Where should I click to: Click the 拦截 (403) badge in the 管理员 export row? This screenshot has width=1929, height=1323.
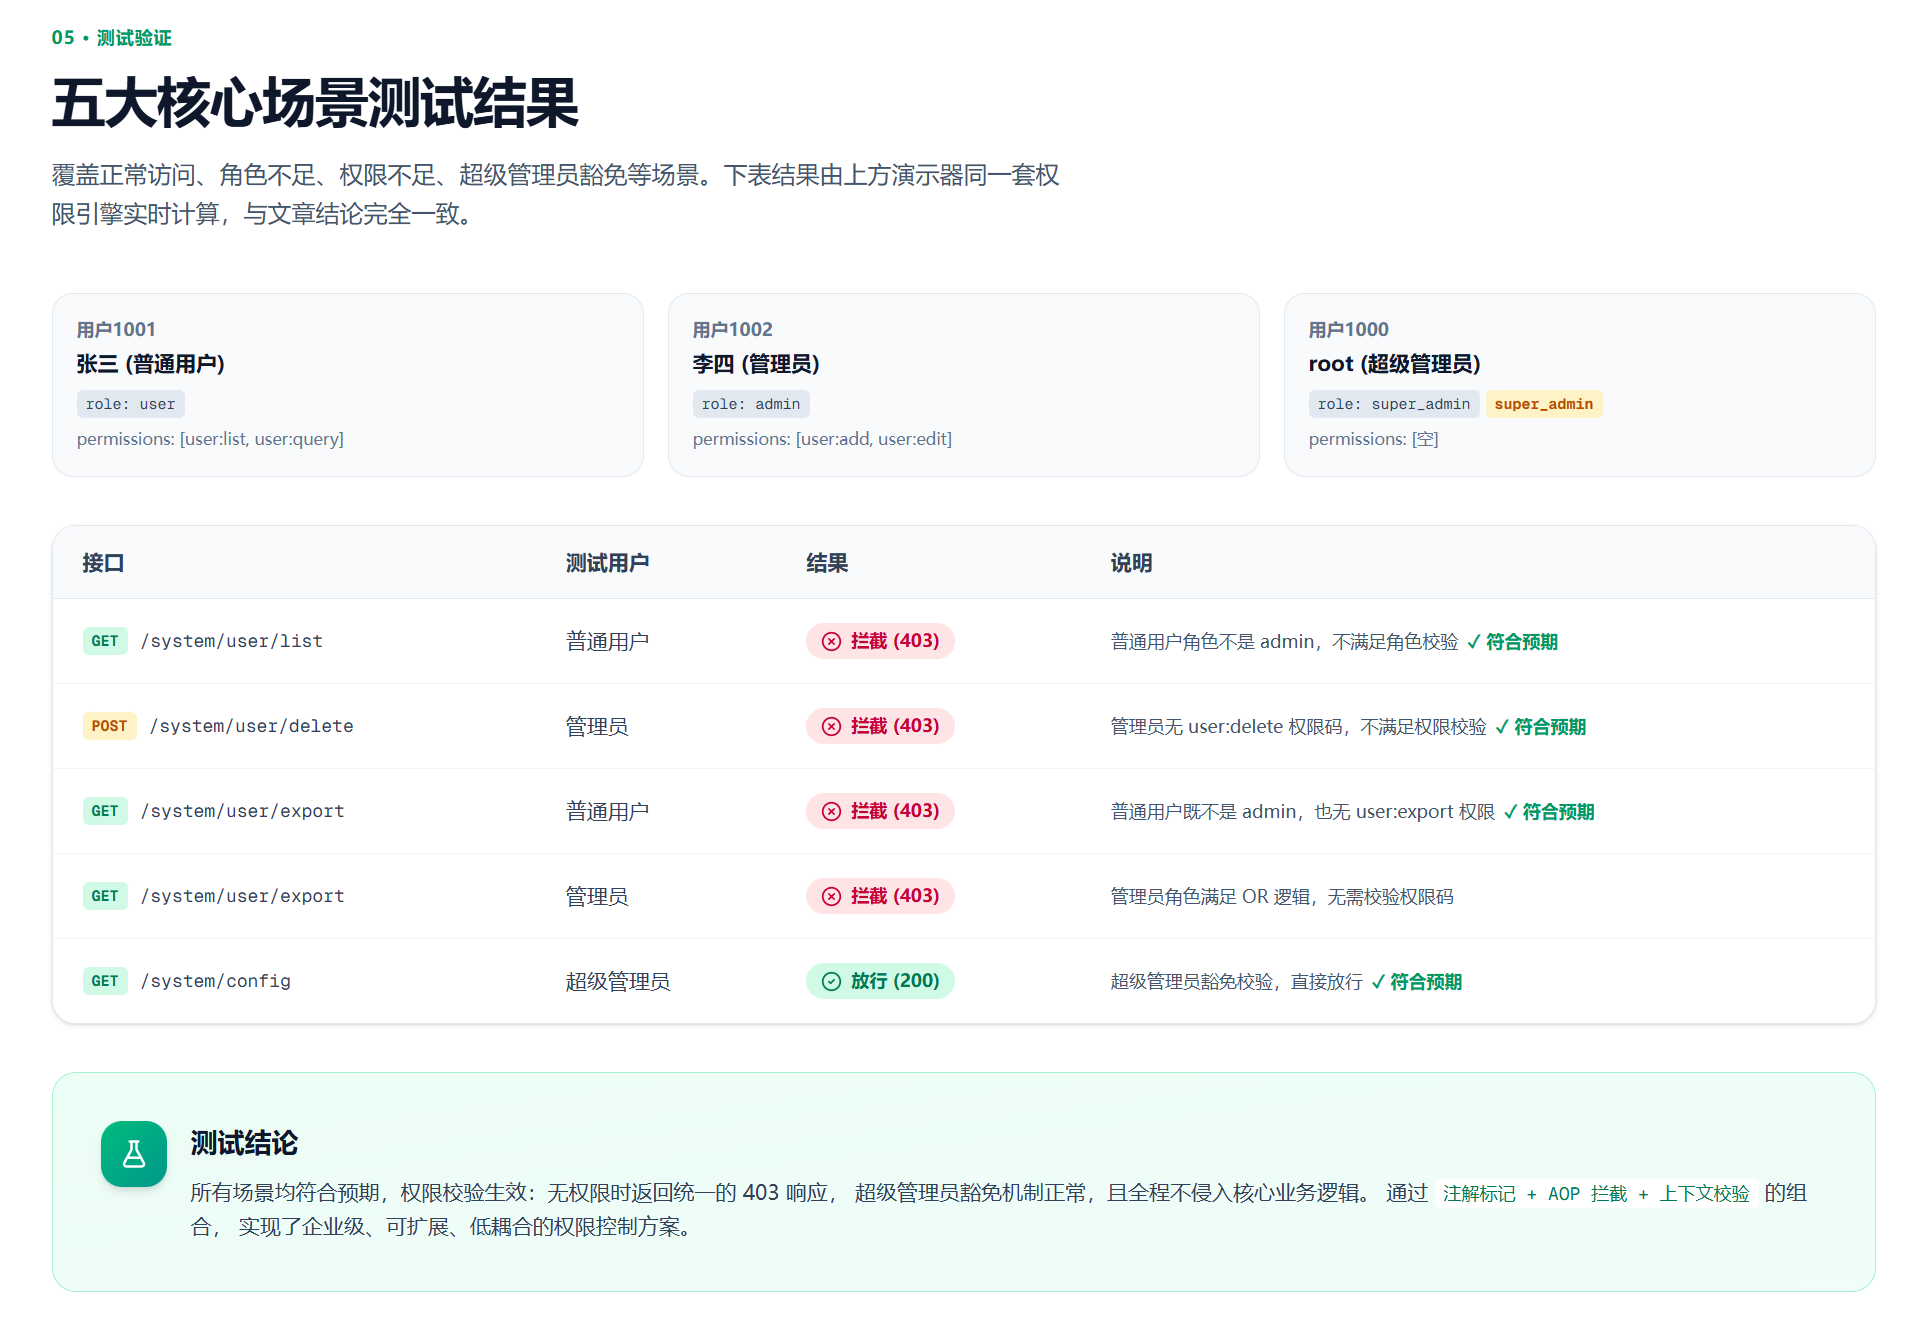click(x=880, y=896)
